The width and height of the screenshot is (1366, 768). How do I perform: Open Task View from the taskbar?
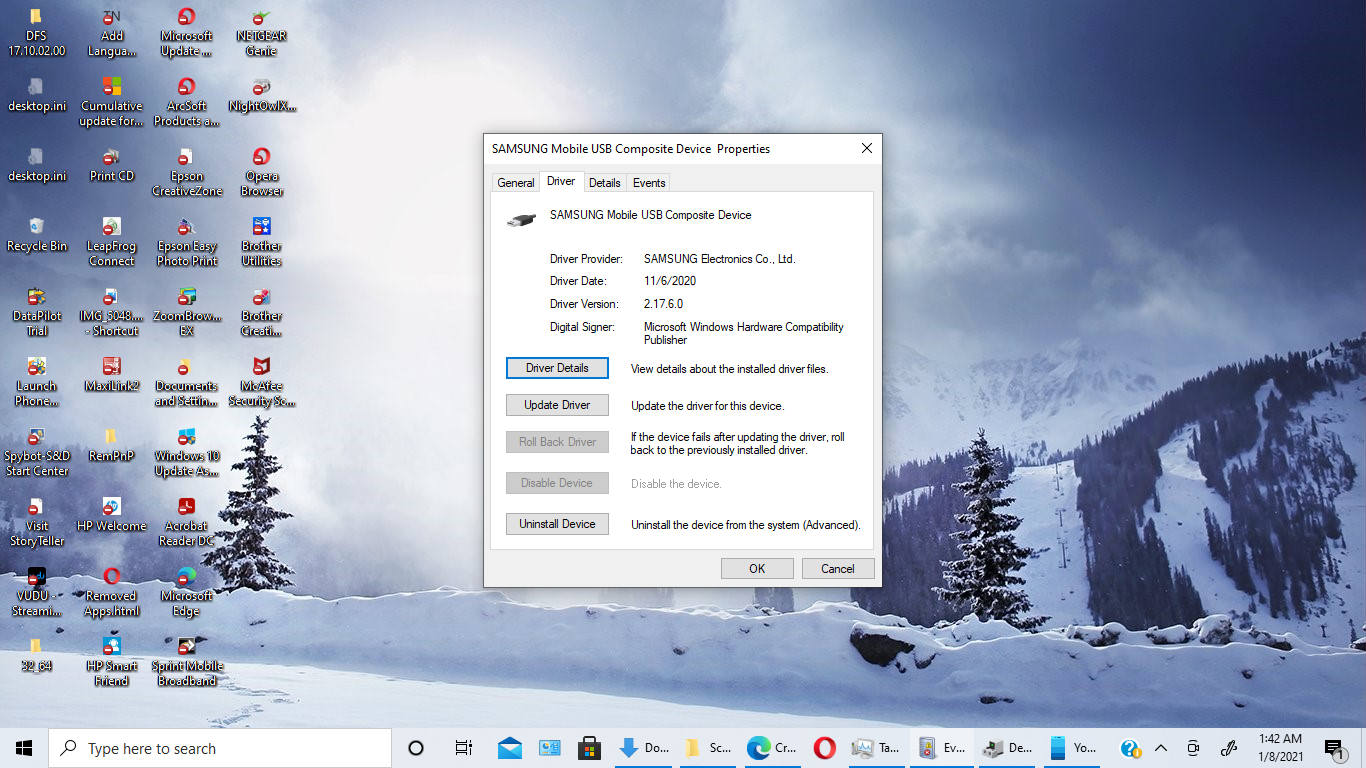point(463,747)
